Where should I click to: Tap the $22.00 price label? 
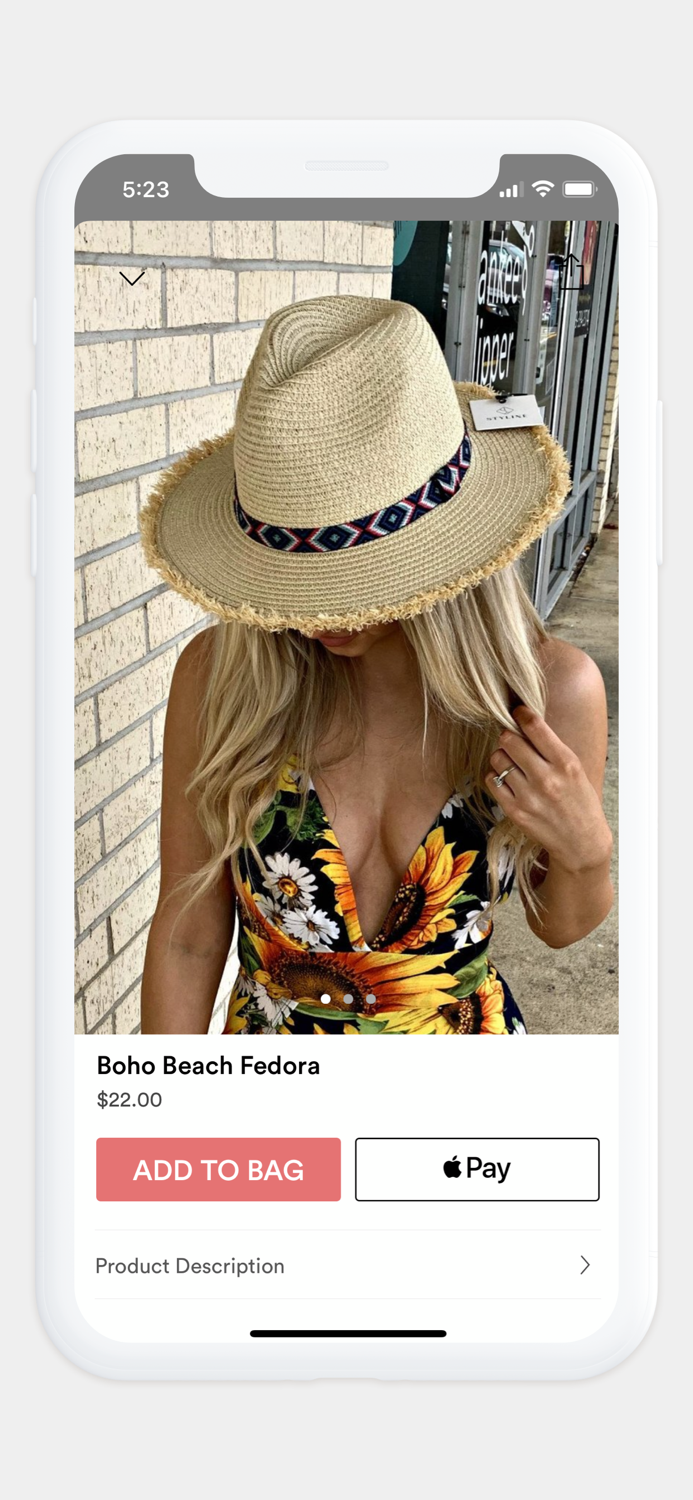coord(129,1100)
